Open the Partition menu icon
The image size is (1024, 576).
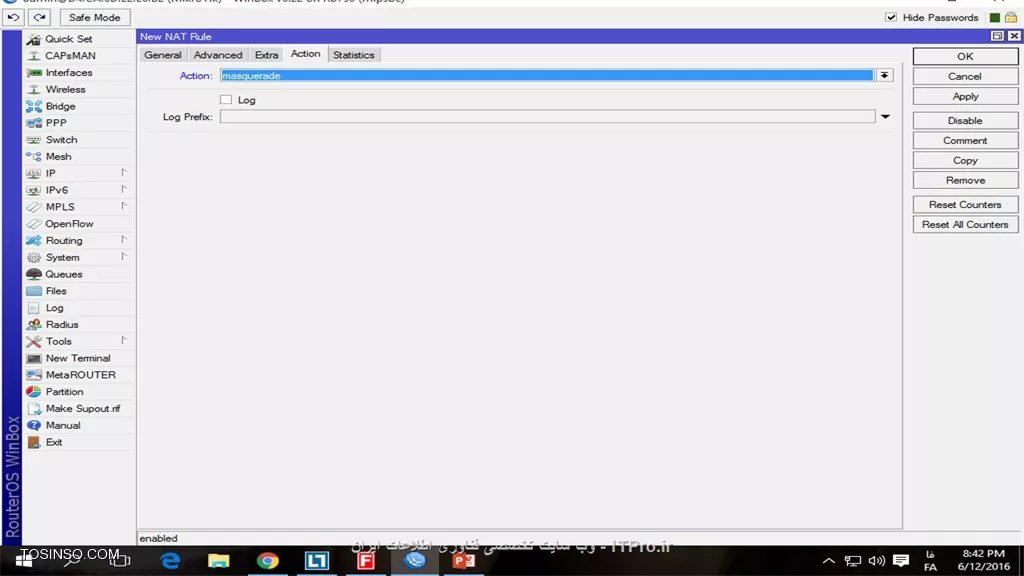click(x=34, y=392)
